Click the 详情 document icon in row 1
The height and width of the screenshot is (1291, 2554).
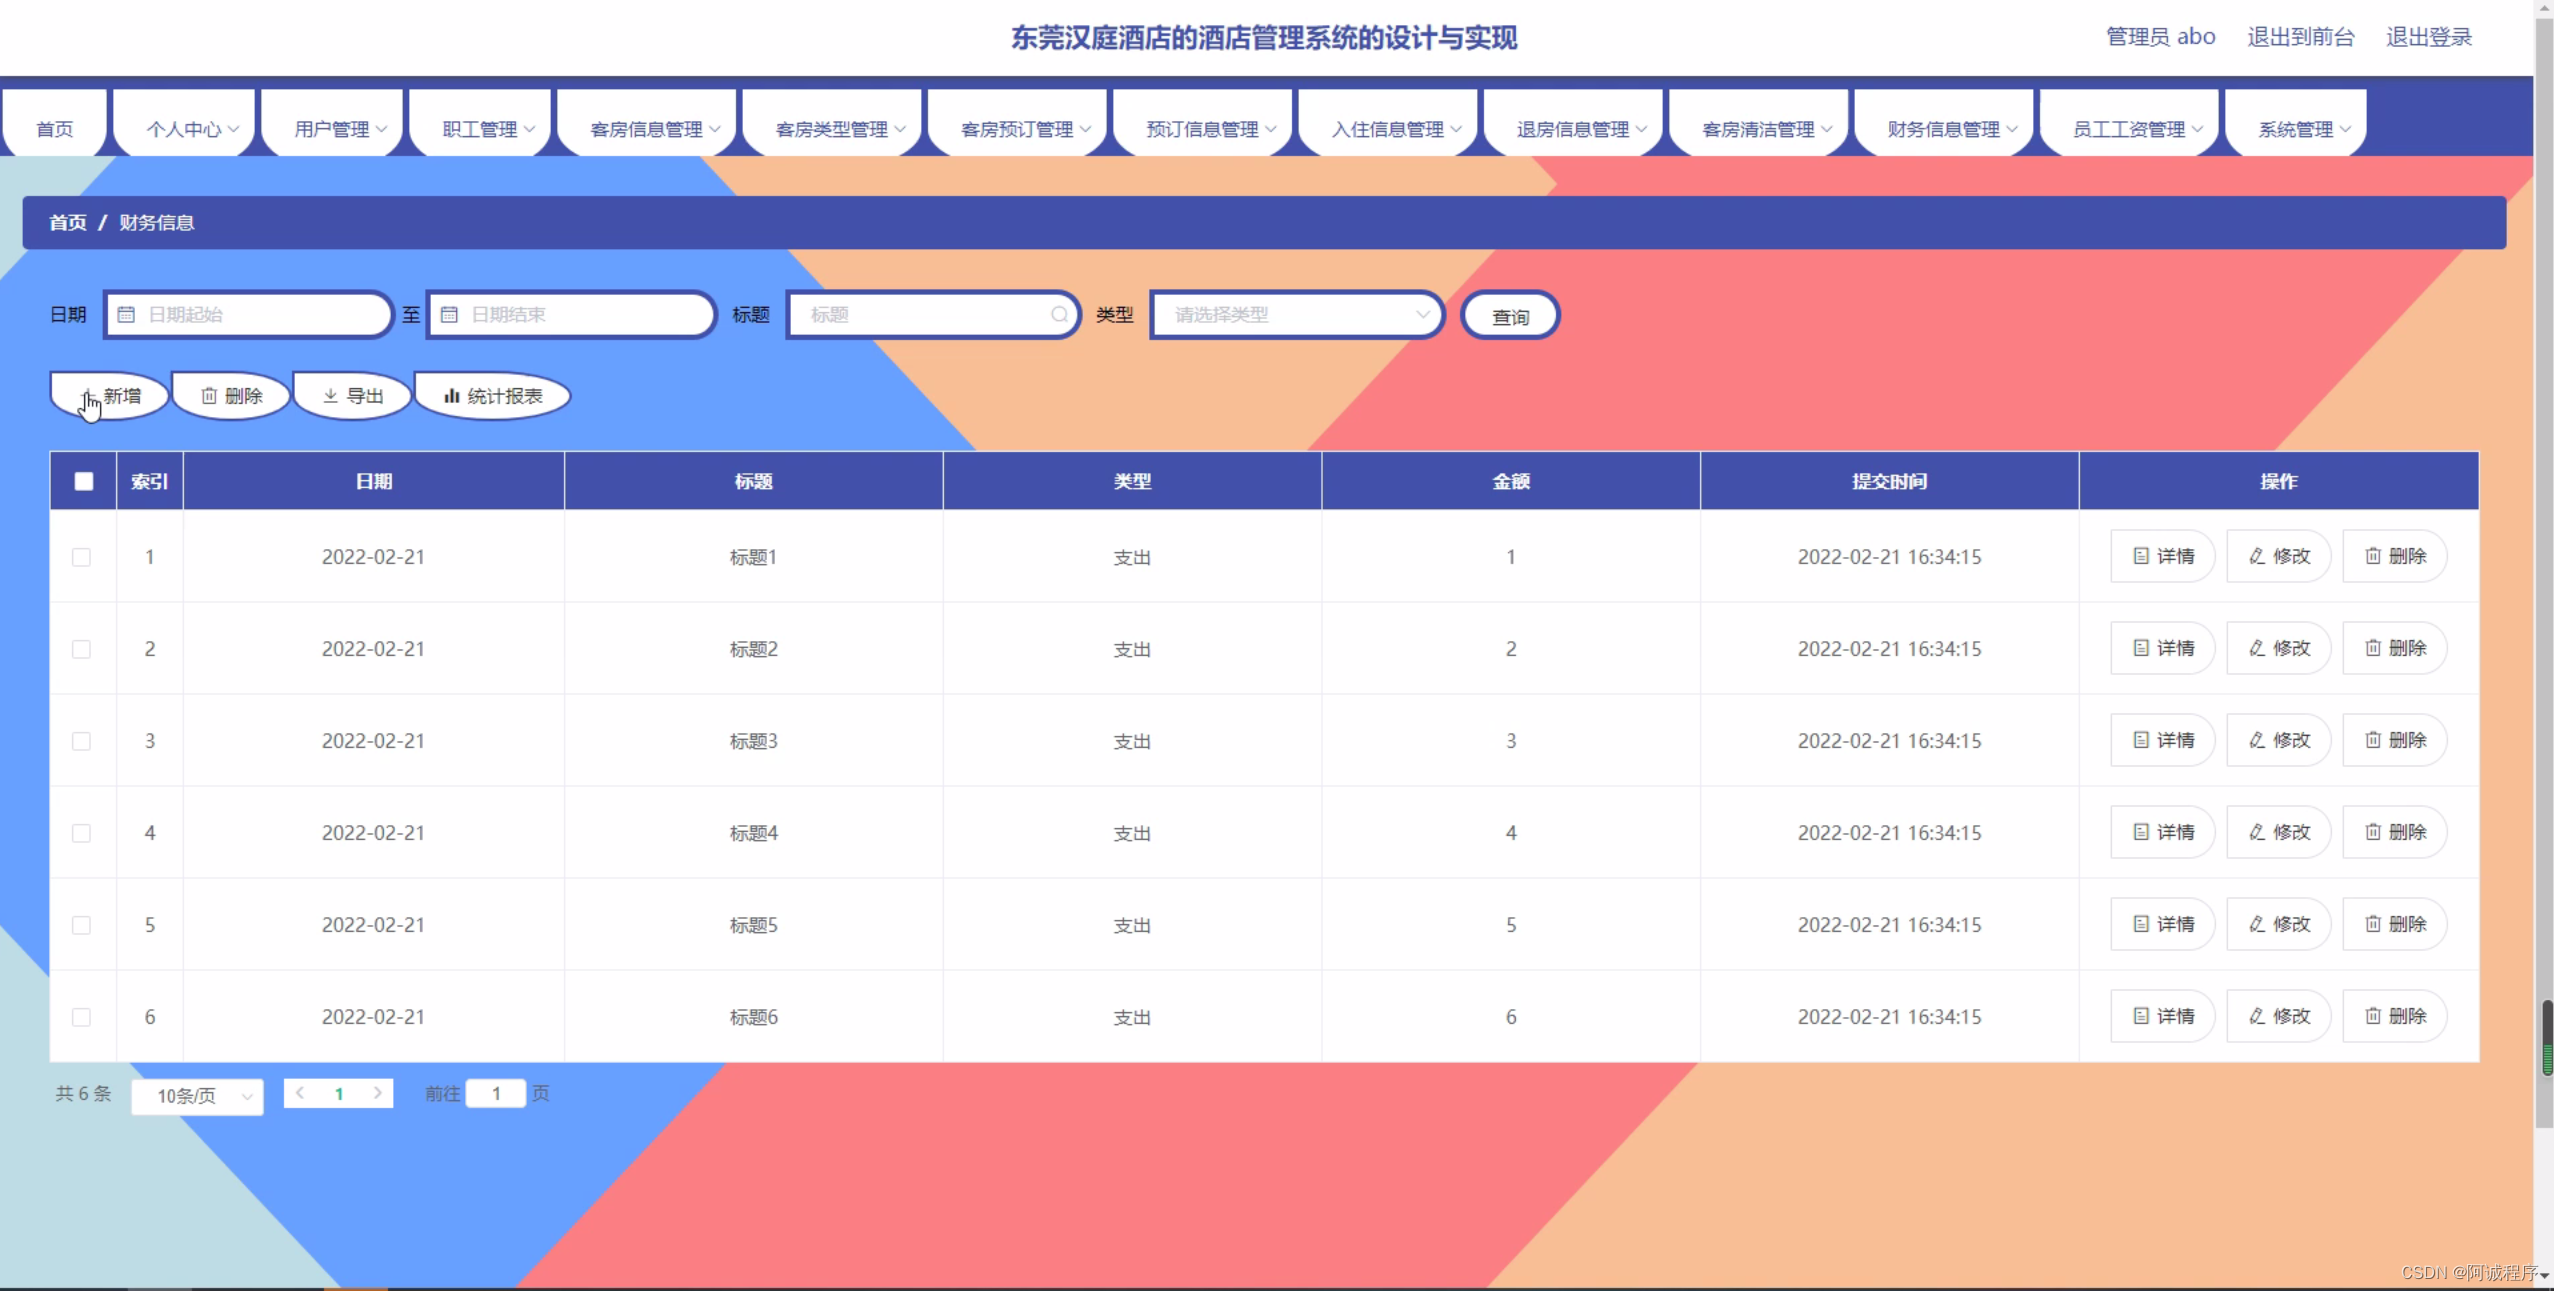coord(2140,556)
